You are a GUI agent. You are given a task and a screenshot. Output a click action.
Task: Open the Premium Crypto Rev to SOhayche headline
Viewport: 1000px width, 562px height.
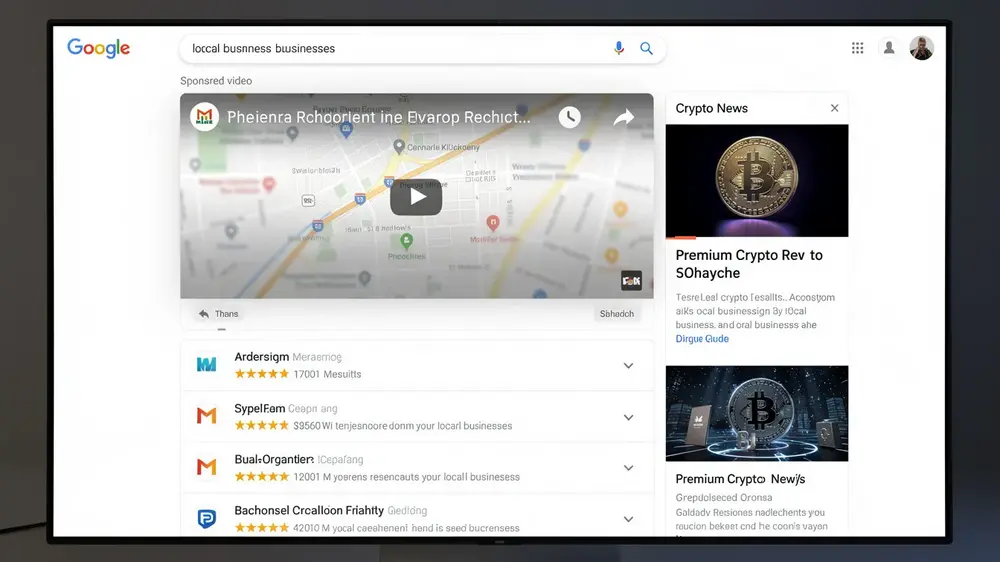pos(749,264)
